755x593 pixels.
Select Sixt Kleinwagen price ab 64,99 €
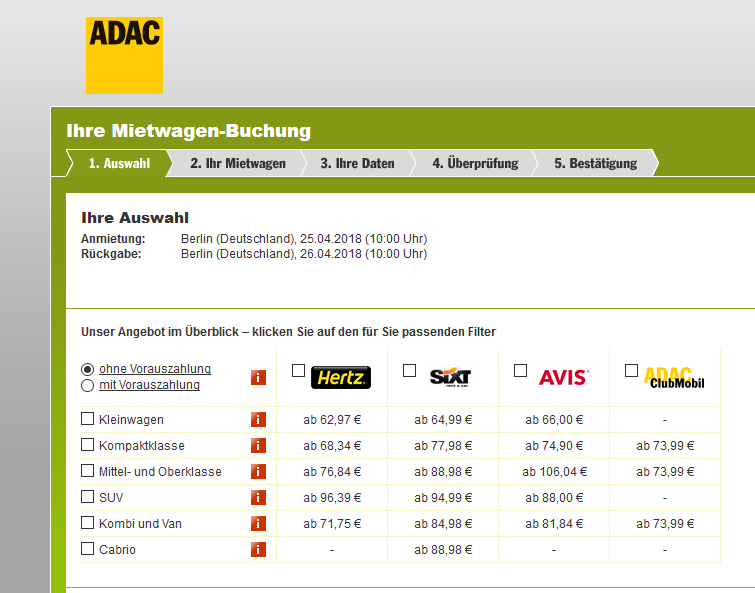(x=443, y=420)
